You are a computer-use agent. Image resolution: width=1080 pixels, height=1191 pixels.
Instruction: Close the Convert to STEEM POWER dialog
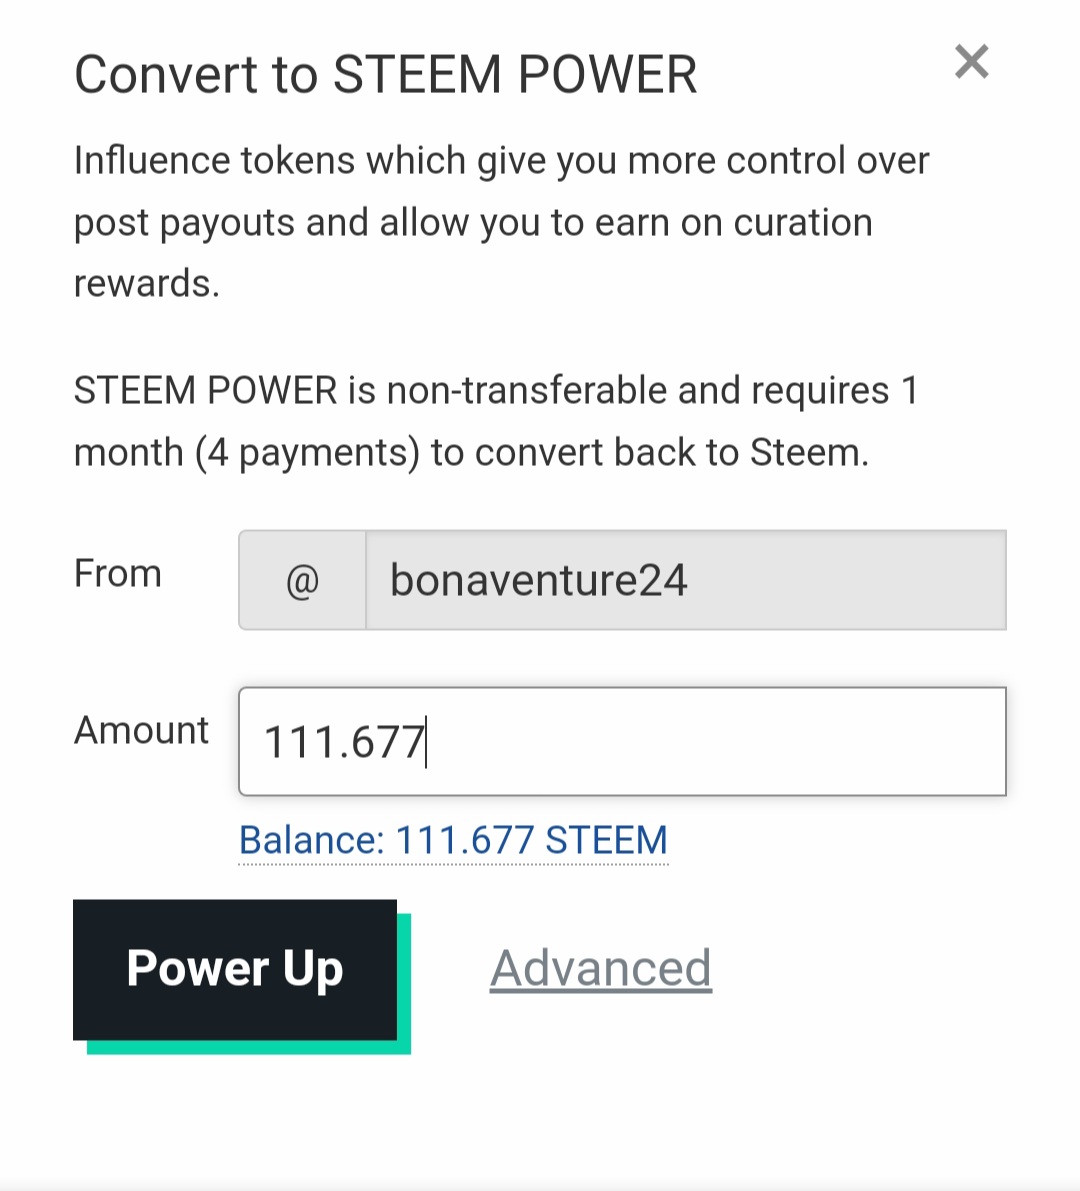(971, 62)
